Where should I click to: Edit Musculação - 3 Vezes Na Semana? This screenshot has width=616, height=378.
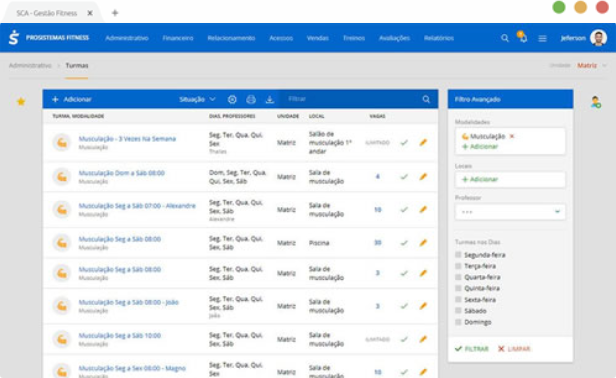[x=423, y=142]
